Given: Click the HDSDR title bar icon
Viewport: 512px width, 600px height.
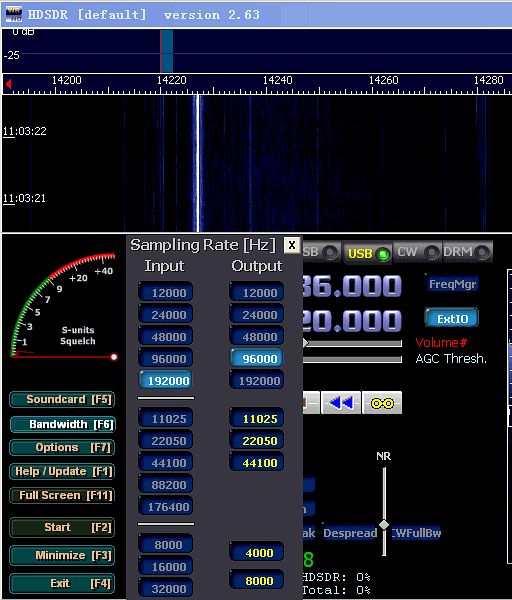Looking at the screenshot, I should [x=14, y=14].
